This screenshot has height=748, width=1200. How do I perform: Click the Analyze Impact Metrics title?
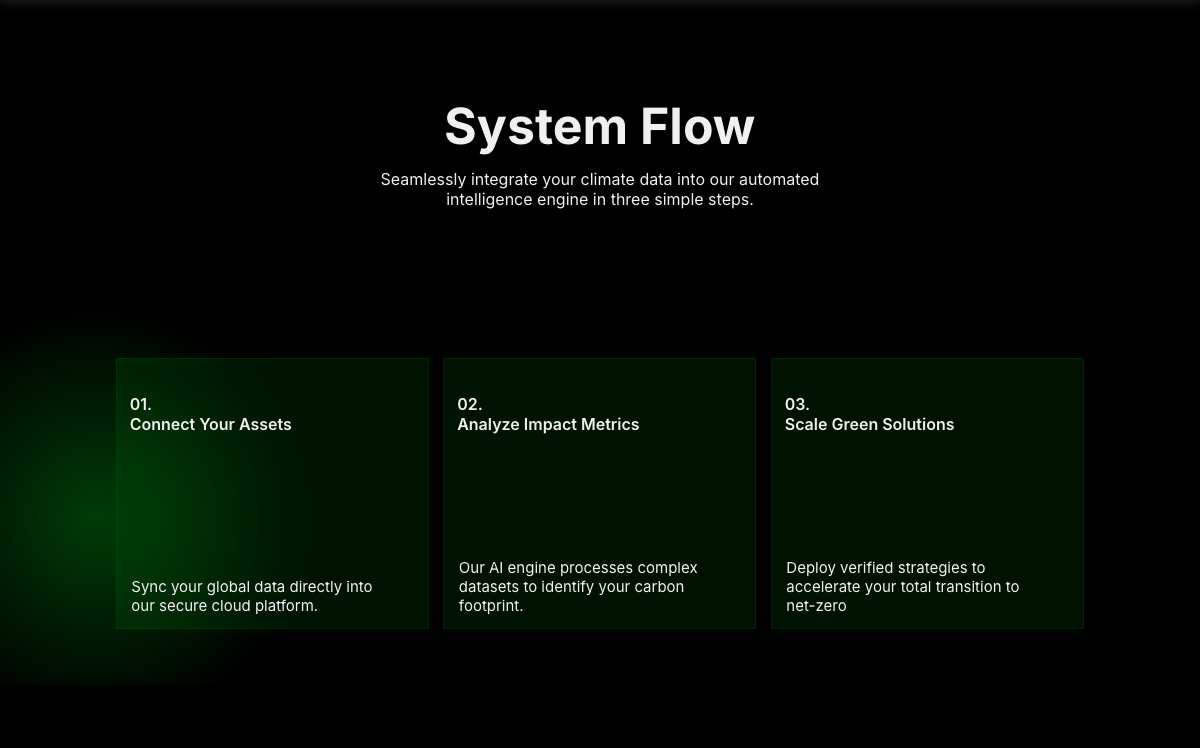(548, 424)
